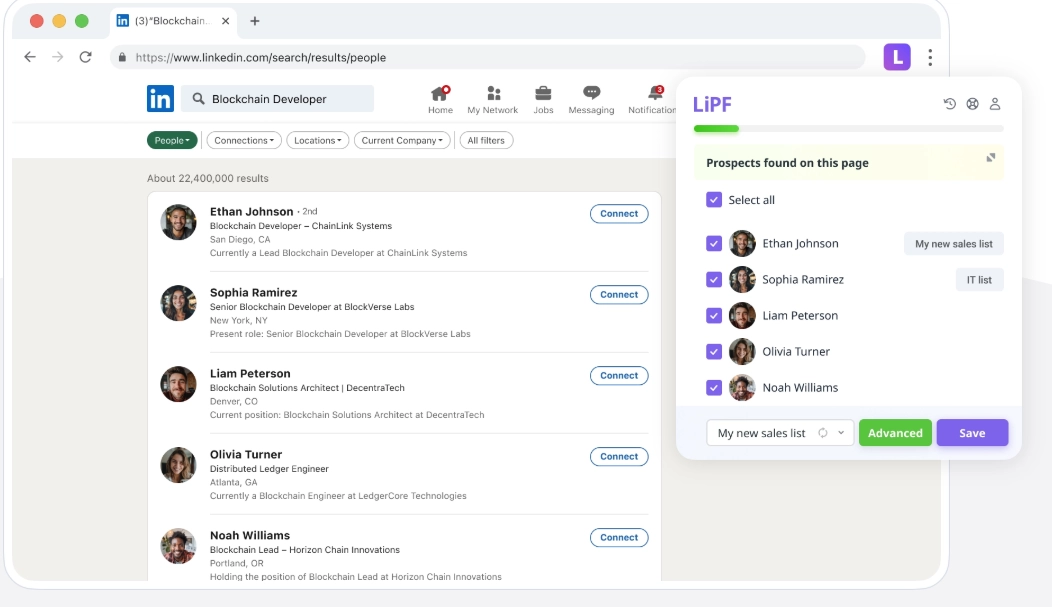Open Liam Peterson result name
This screenshot has height=607, width=1052.
tap(250, 374)
